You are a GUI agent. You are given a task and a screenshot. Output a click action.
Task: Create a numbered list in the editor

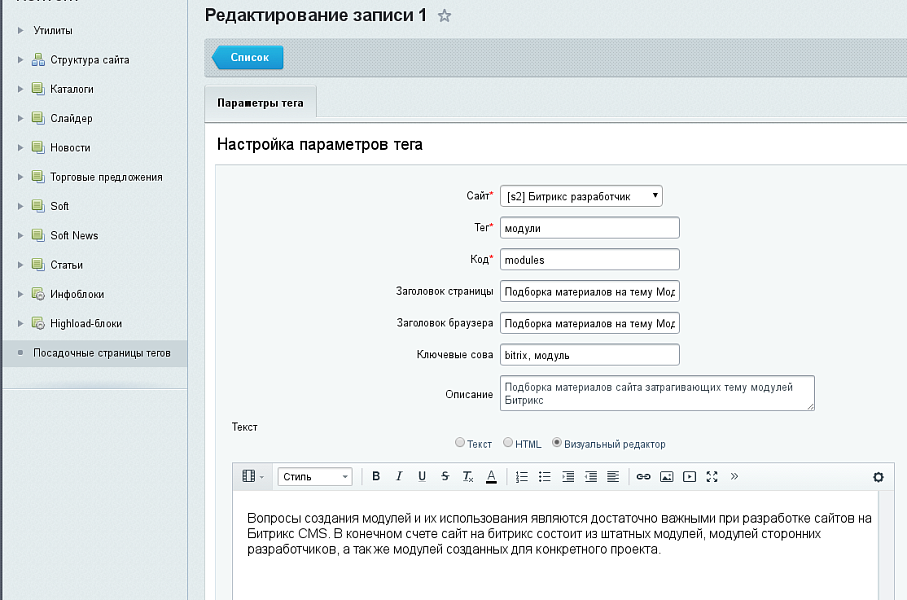pos(519,477)
